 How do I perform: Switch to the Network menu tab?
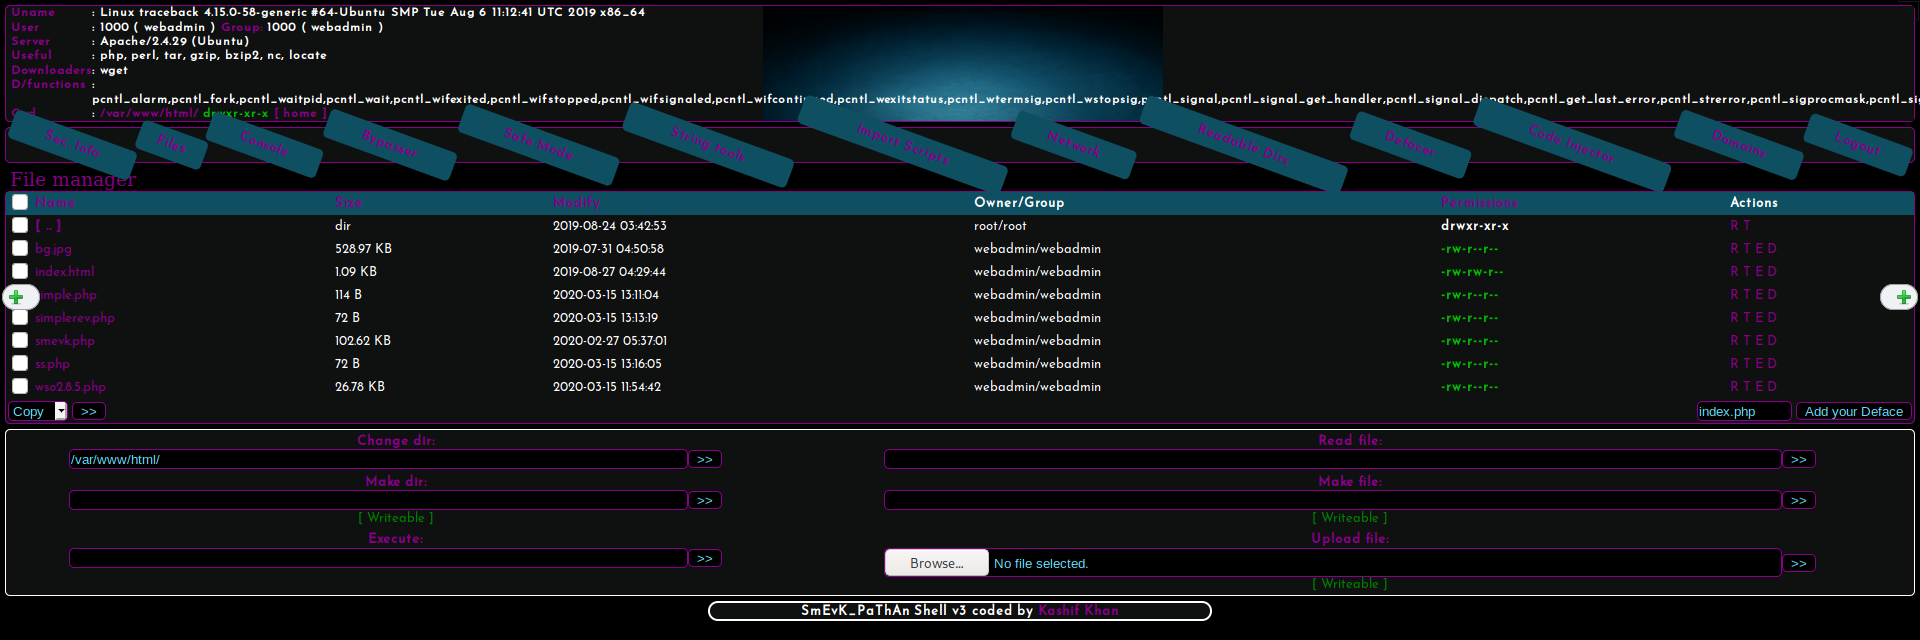point(1074,145)
